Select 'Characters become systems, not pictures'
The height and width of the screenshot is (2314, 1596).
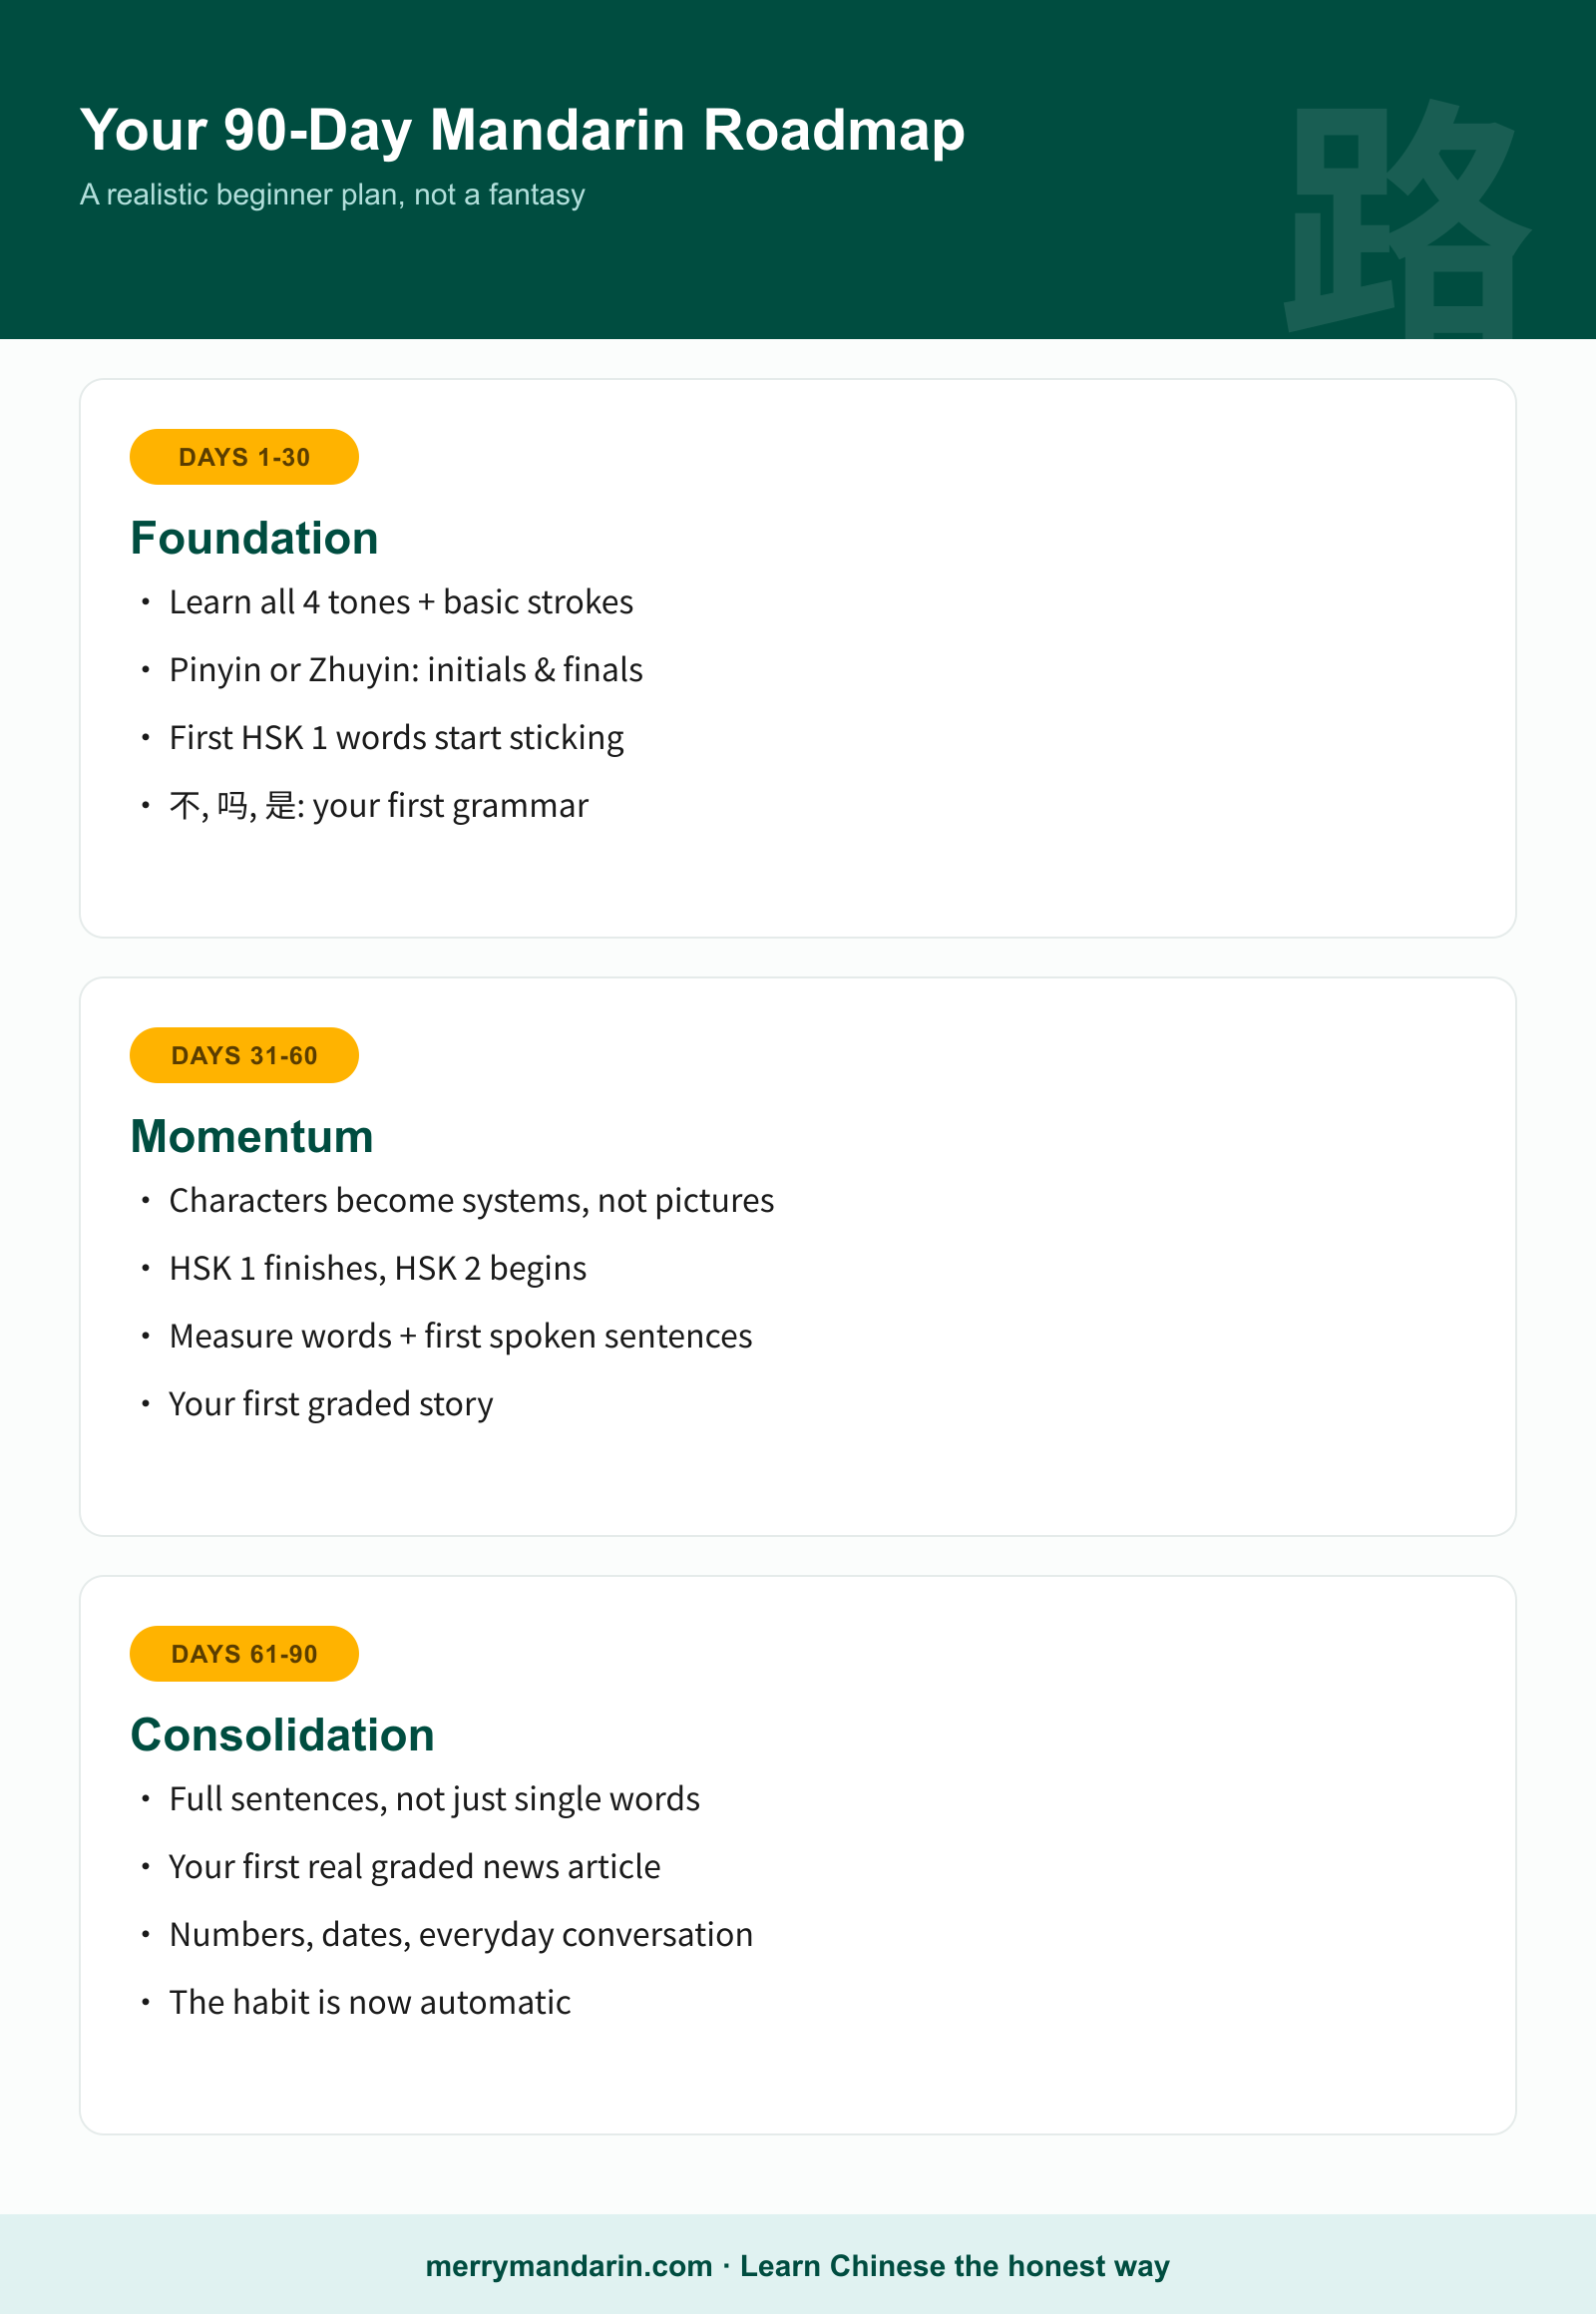[471, 1201]
